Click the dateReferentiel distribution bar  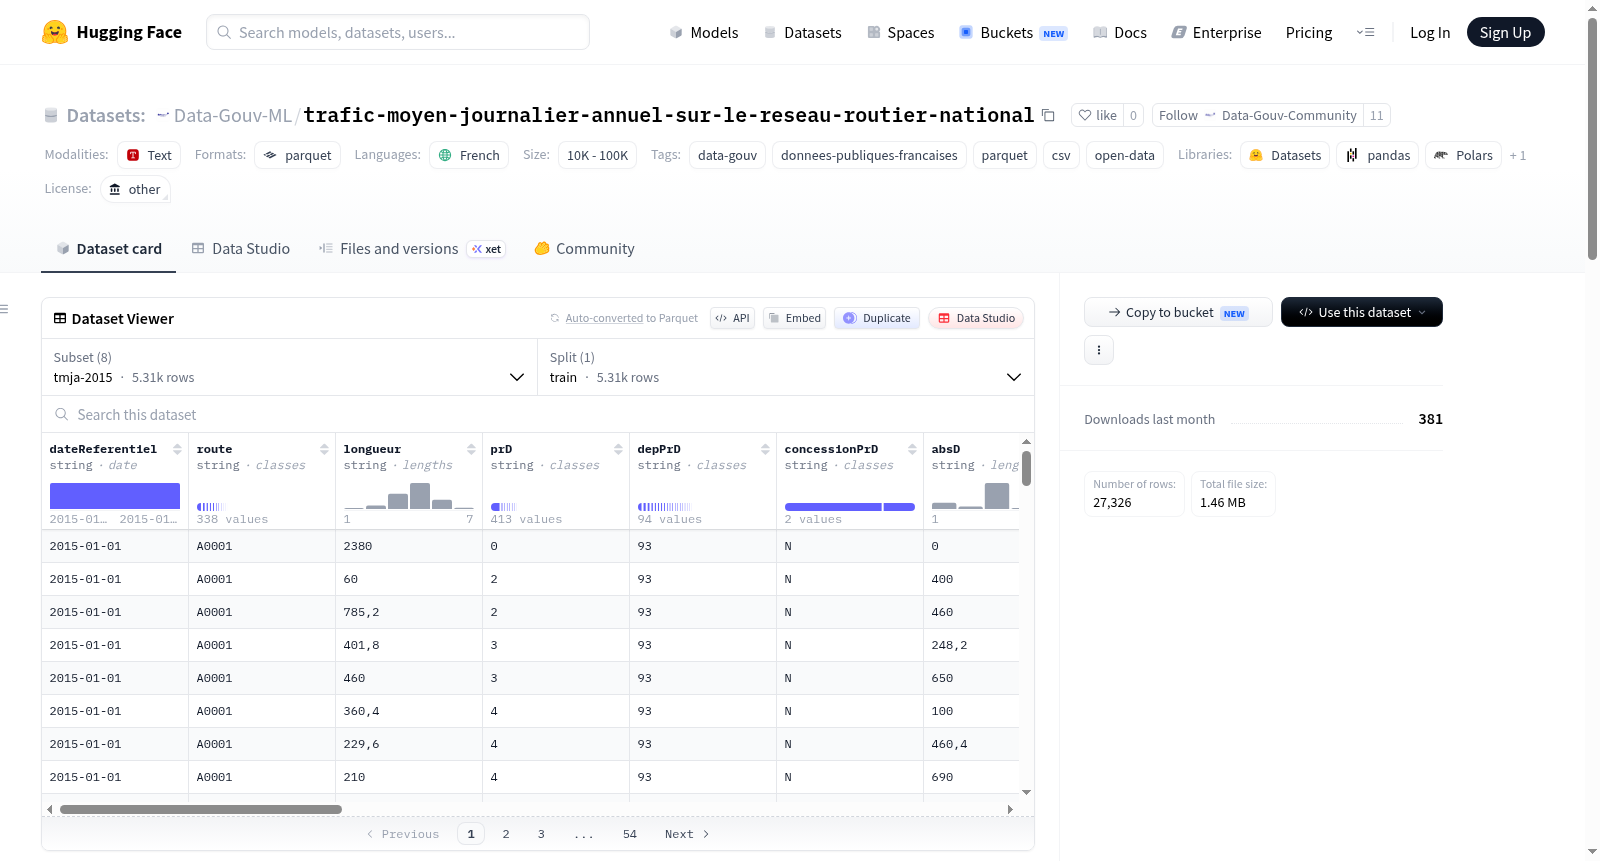[115, 496]
